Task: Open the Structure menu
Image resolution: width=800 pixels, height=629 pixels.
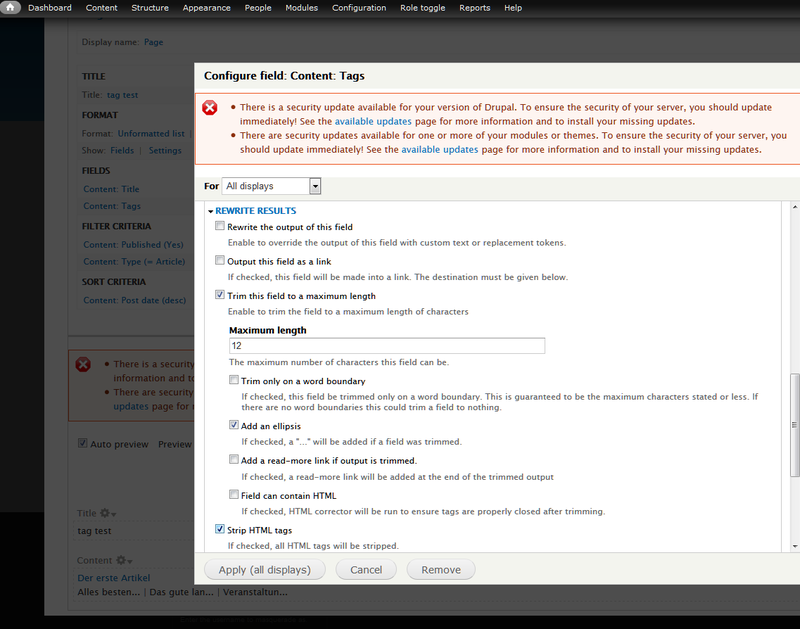Action: coord(150,8)
